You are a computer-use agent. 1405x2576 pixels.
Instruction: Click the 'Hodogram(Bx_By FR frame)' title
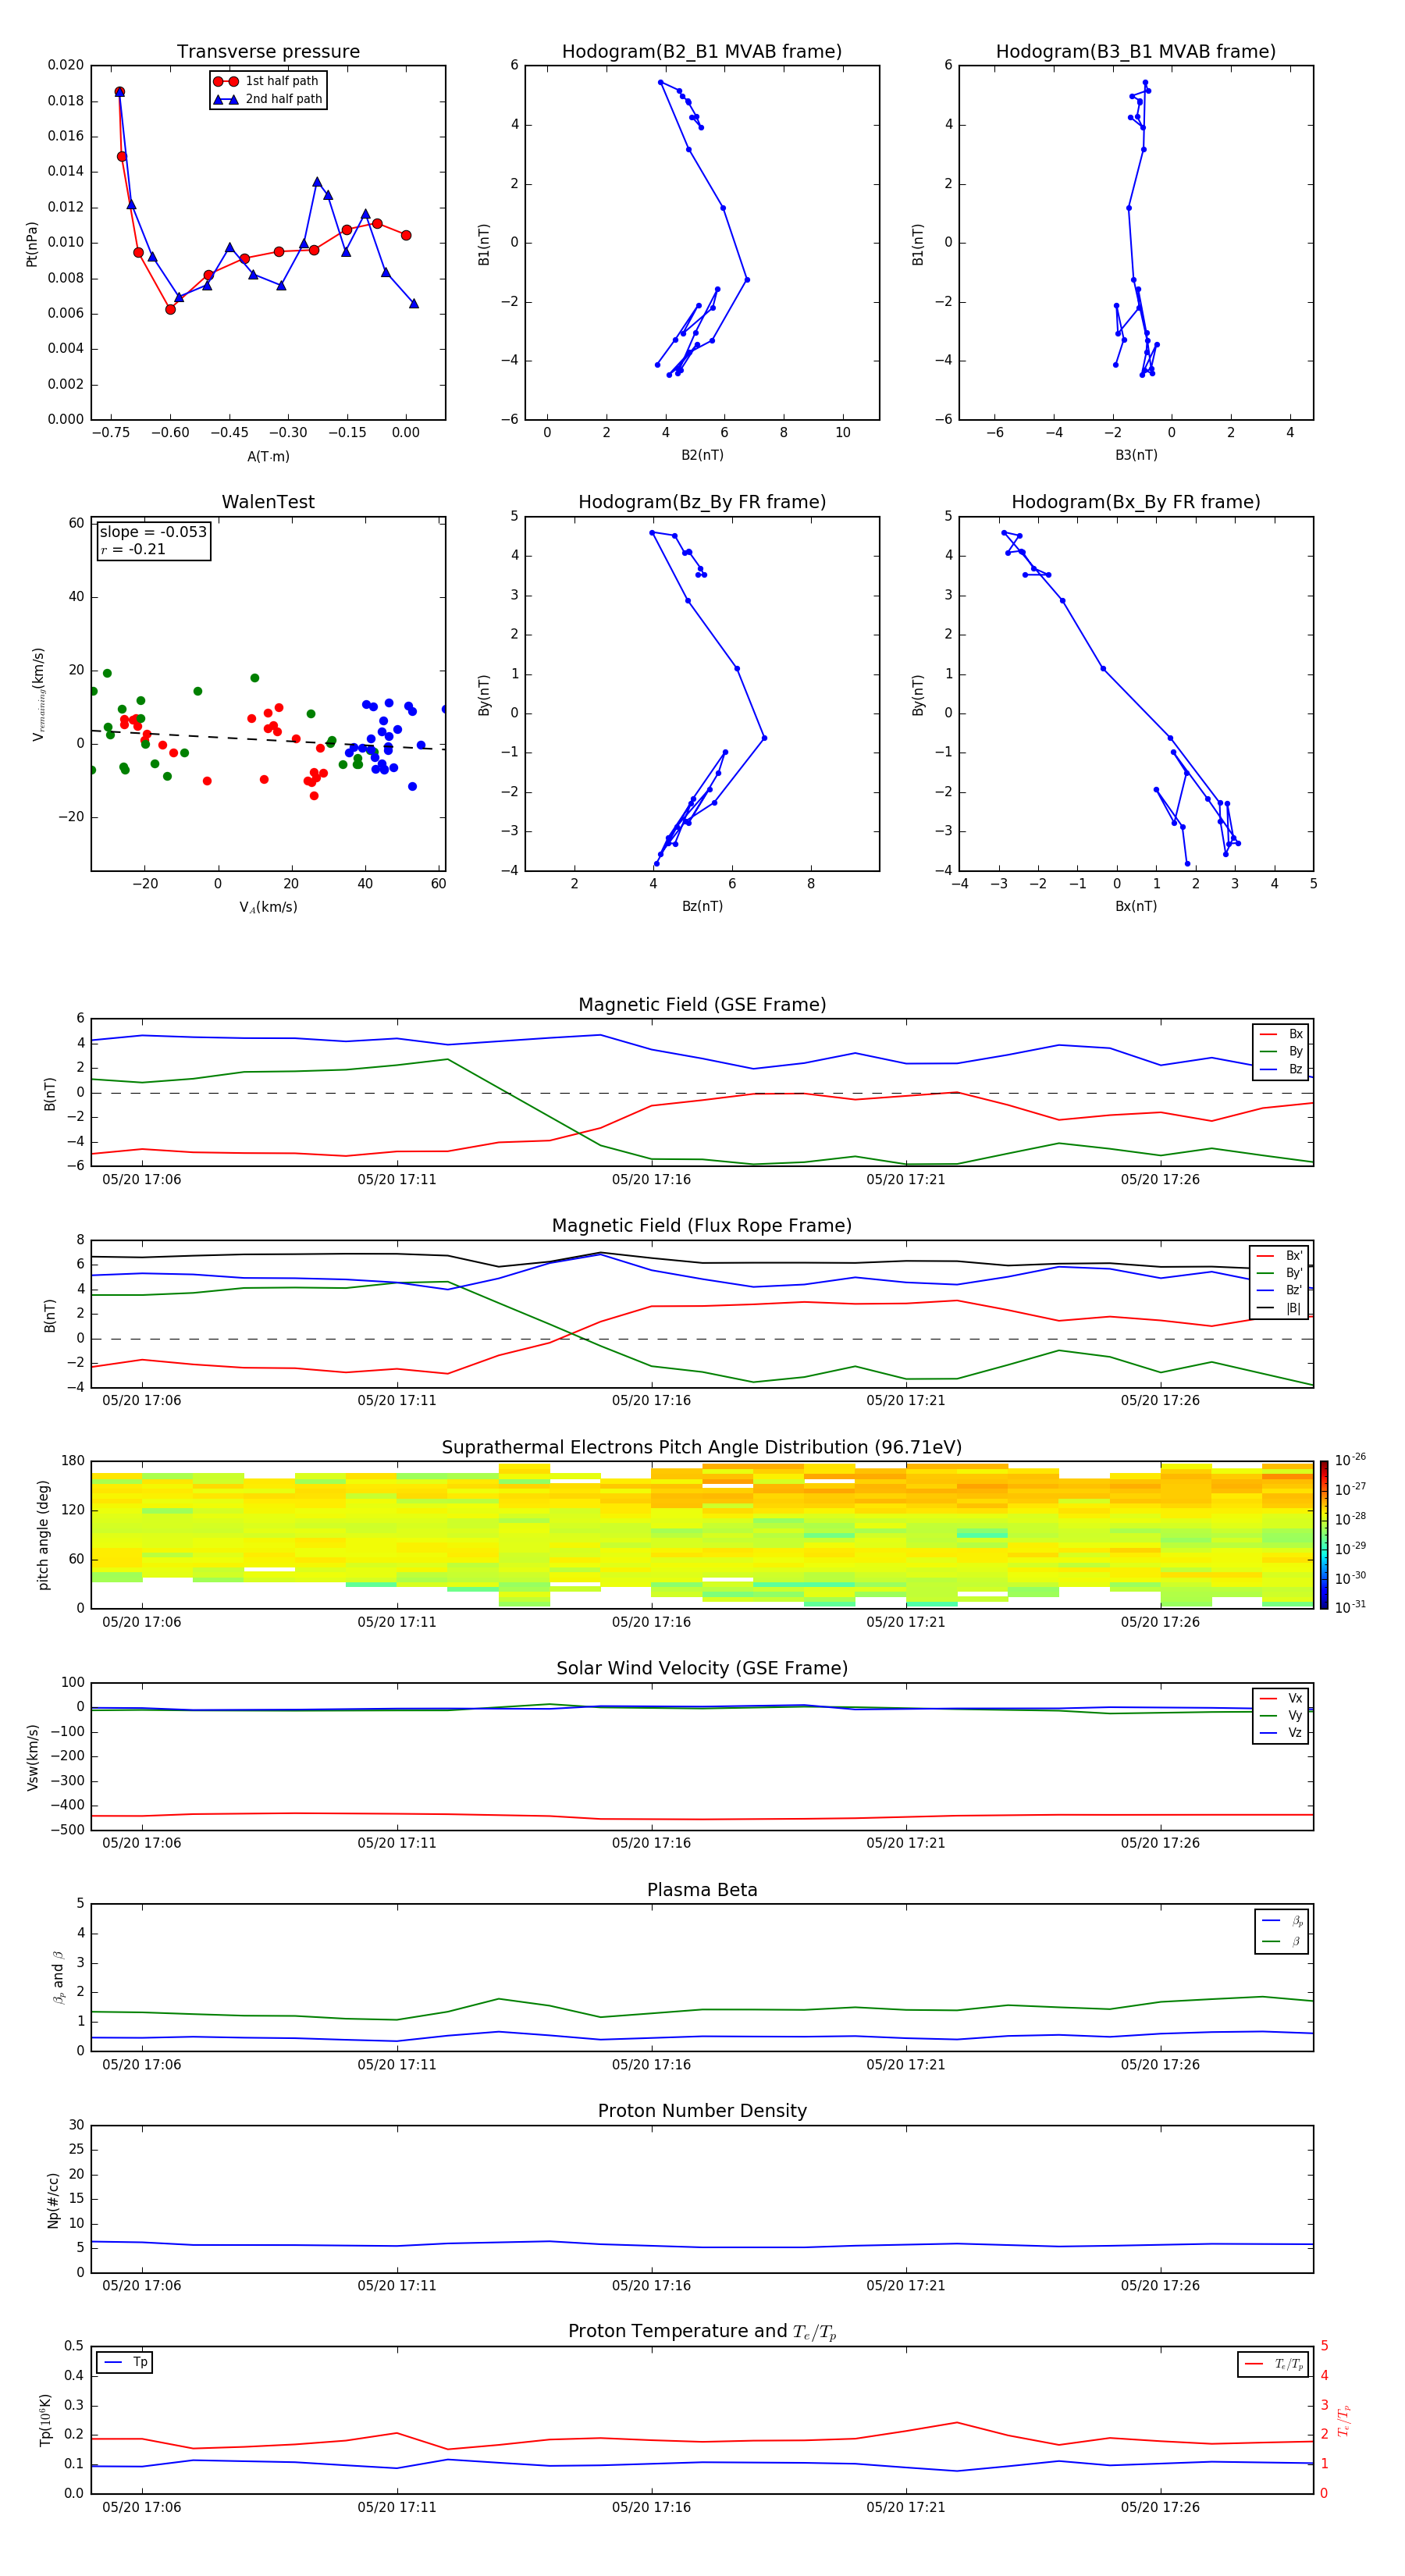point(1136,502)
